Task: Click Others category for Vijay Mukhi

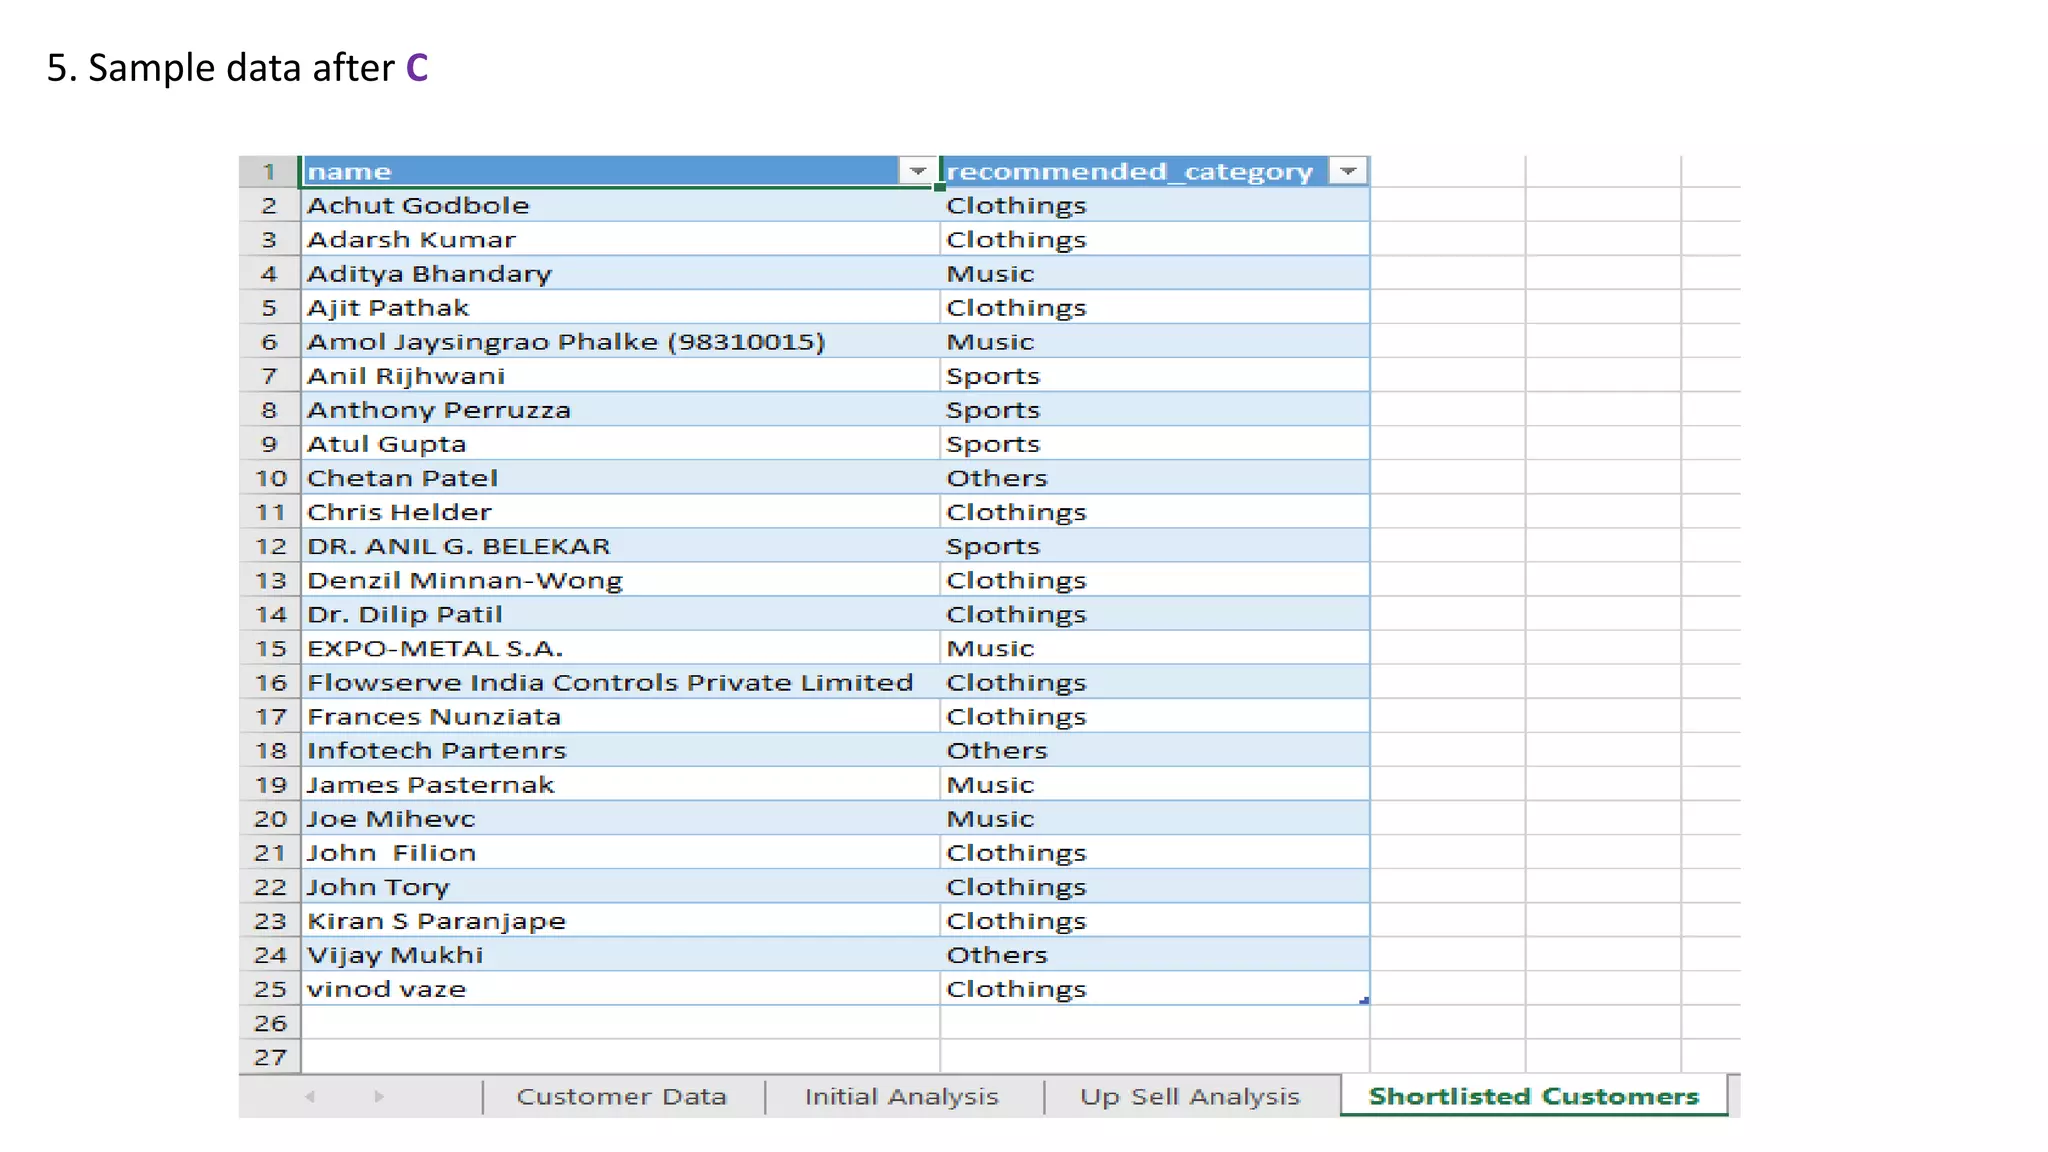Action: pos(1154,955)
